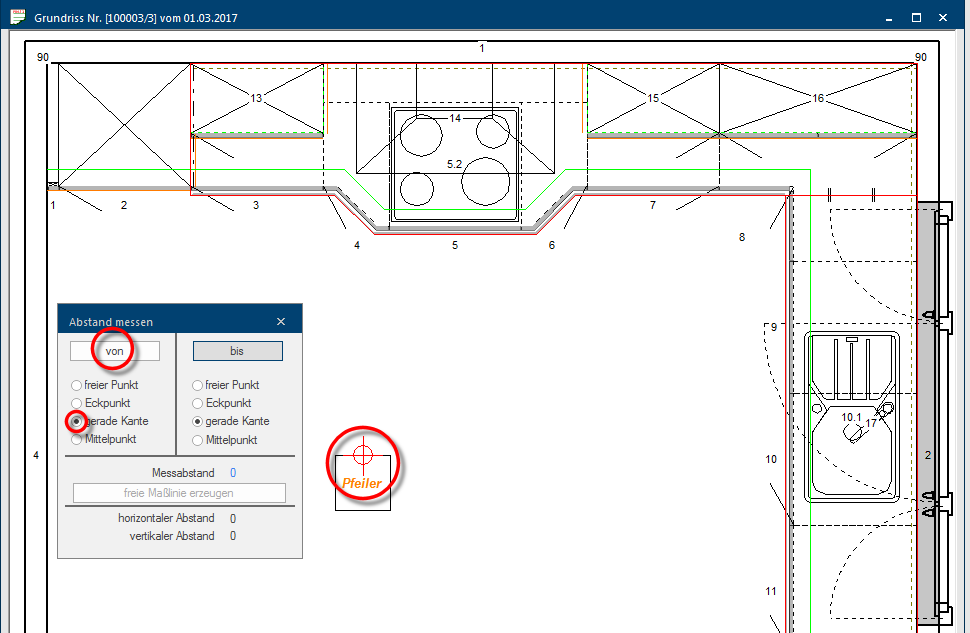
Task: Select the corner cabinet labeled 2
Action: (x=124, y=126)
